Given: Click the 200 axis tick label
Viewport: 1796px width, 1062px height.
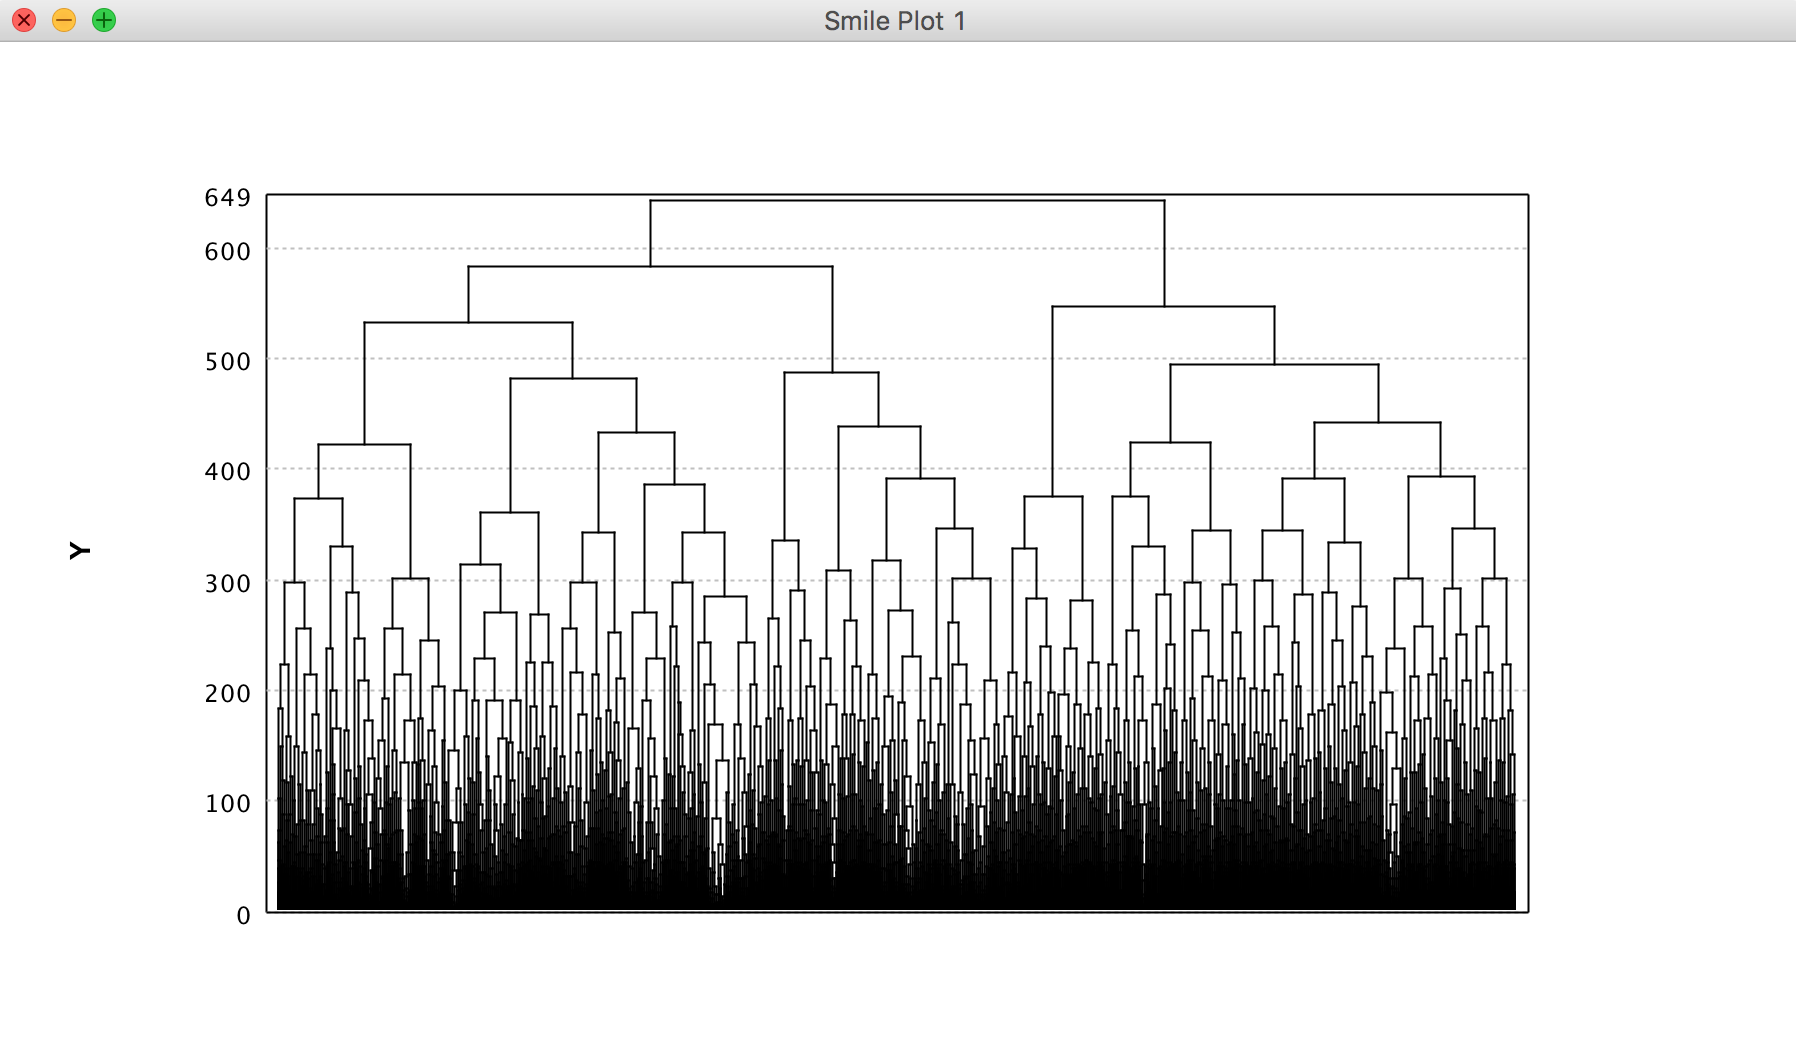Looking at the screenshot, I should (228, 694).
